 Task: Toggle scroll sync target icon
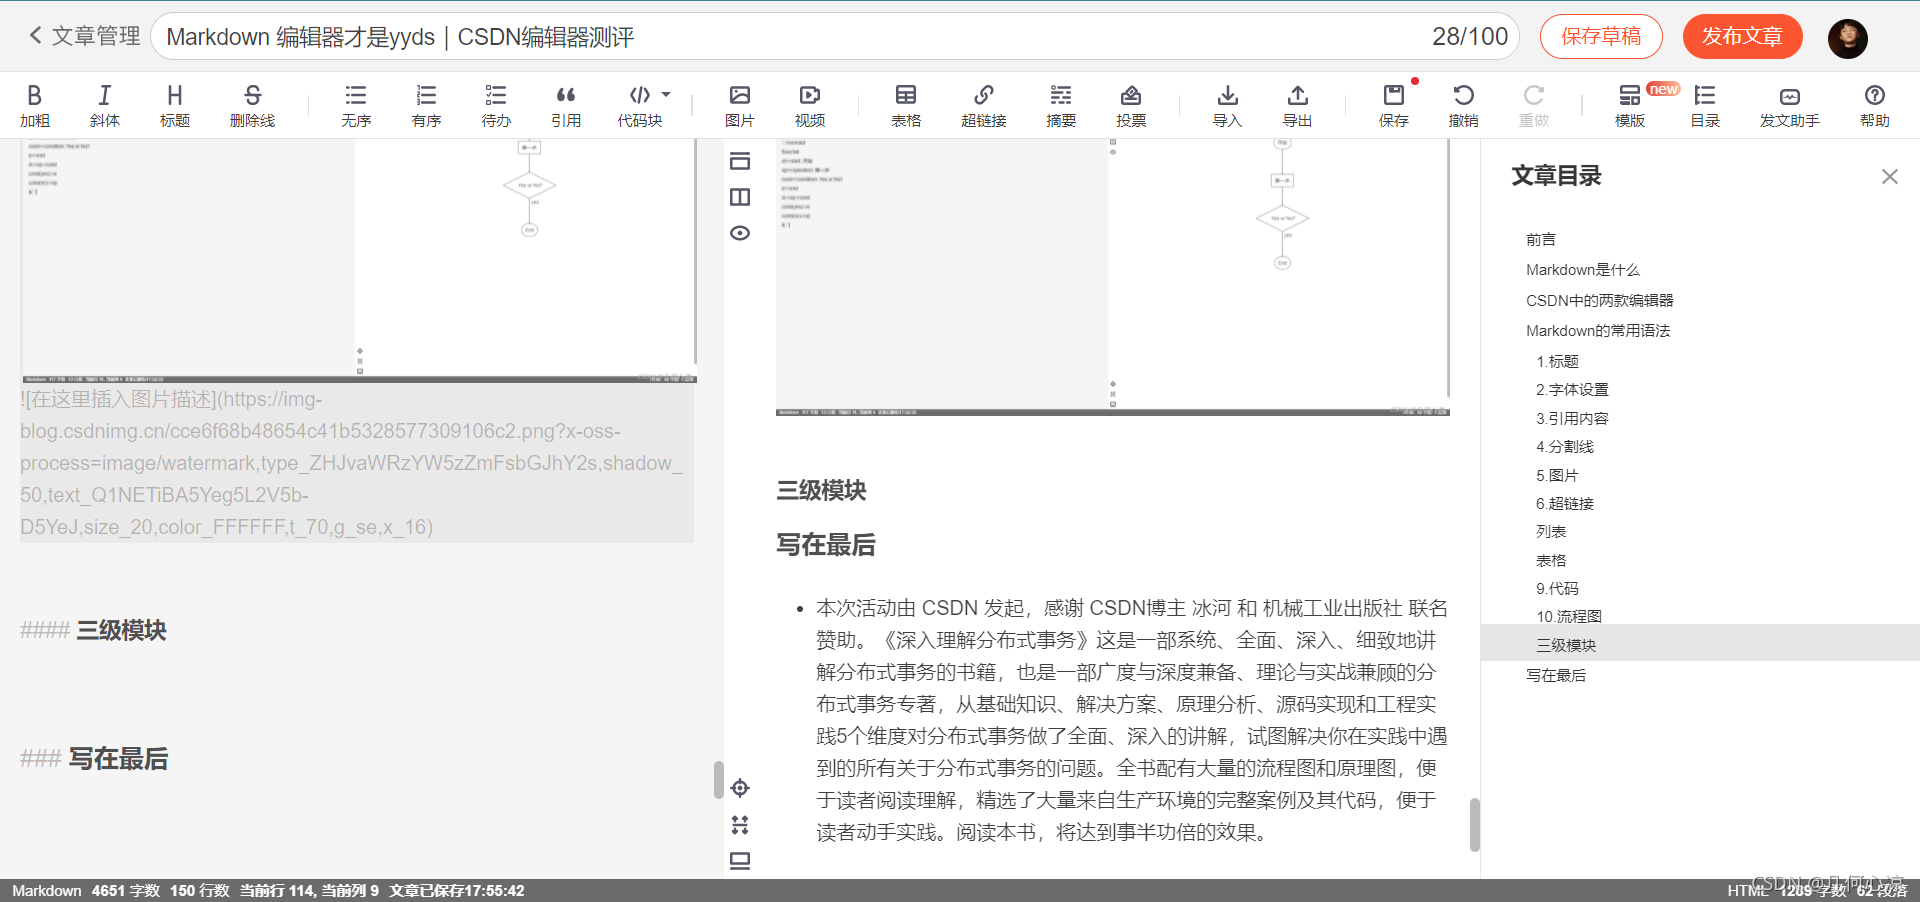(x=740, y=788)
